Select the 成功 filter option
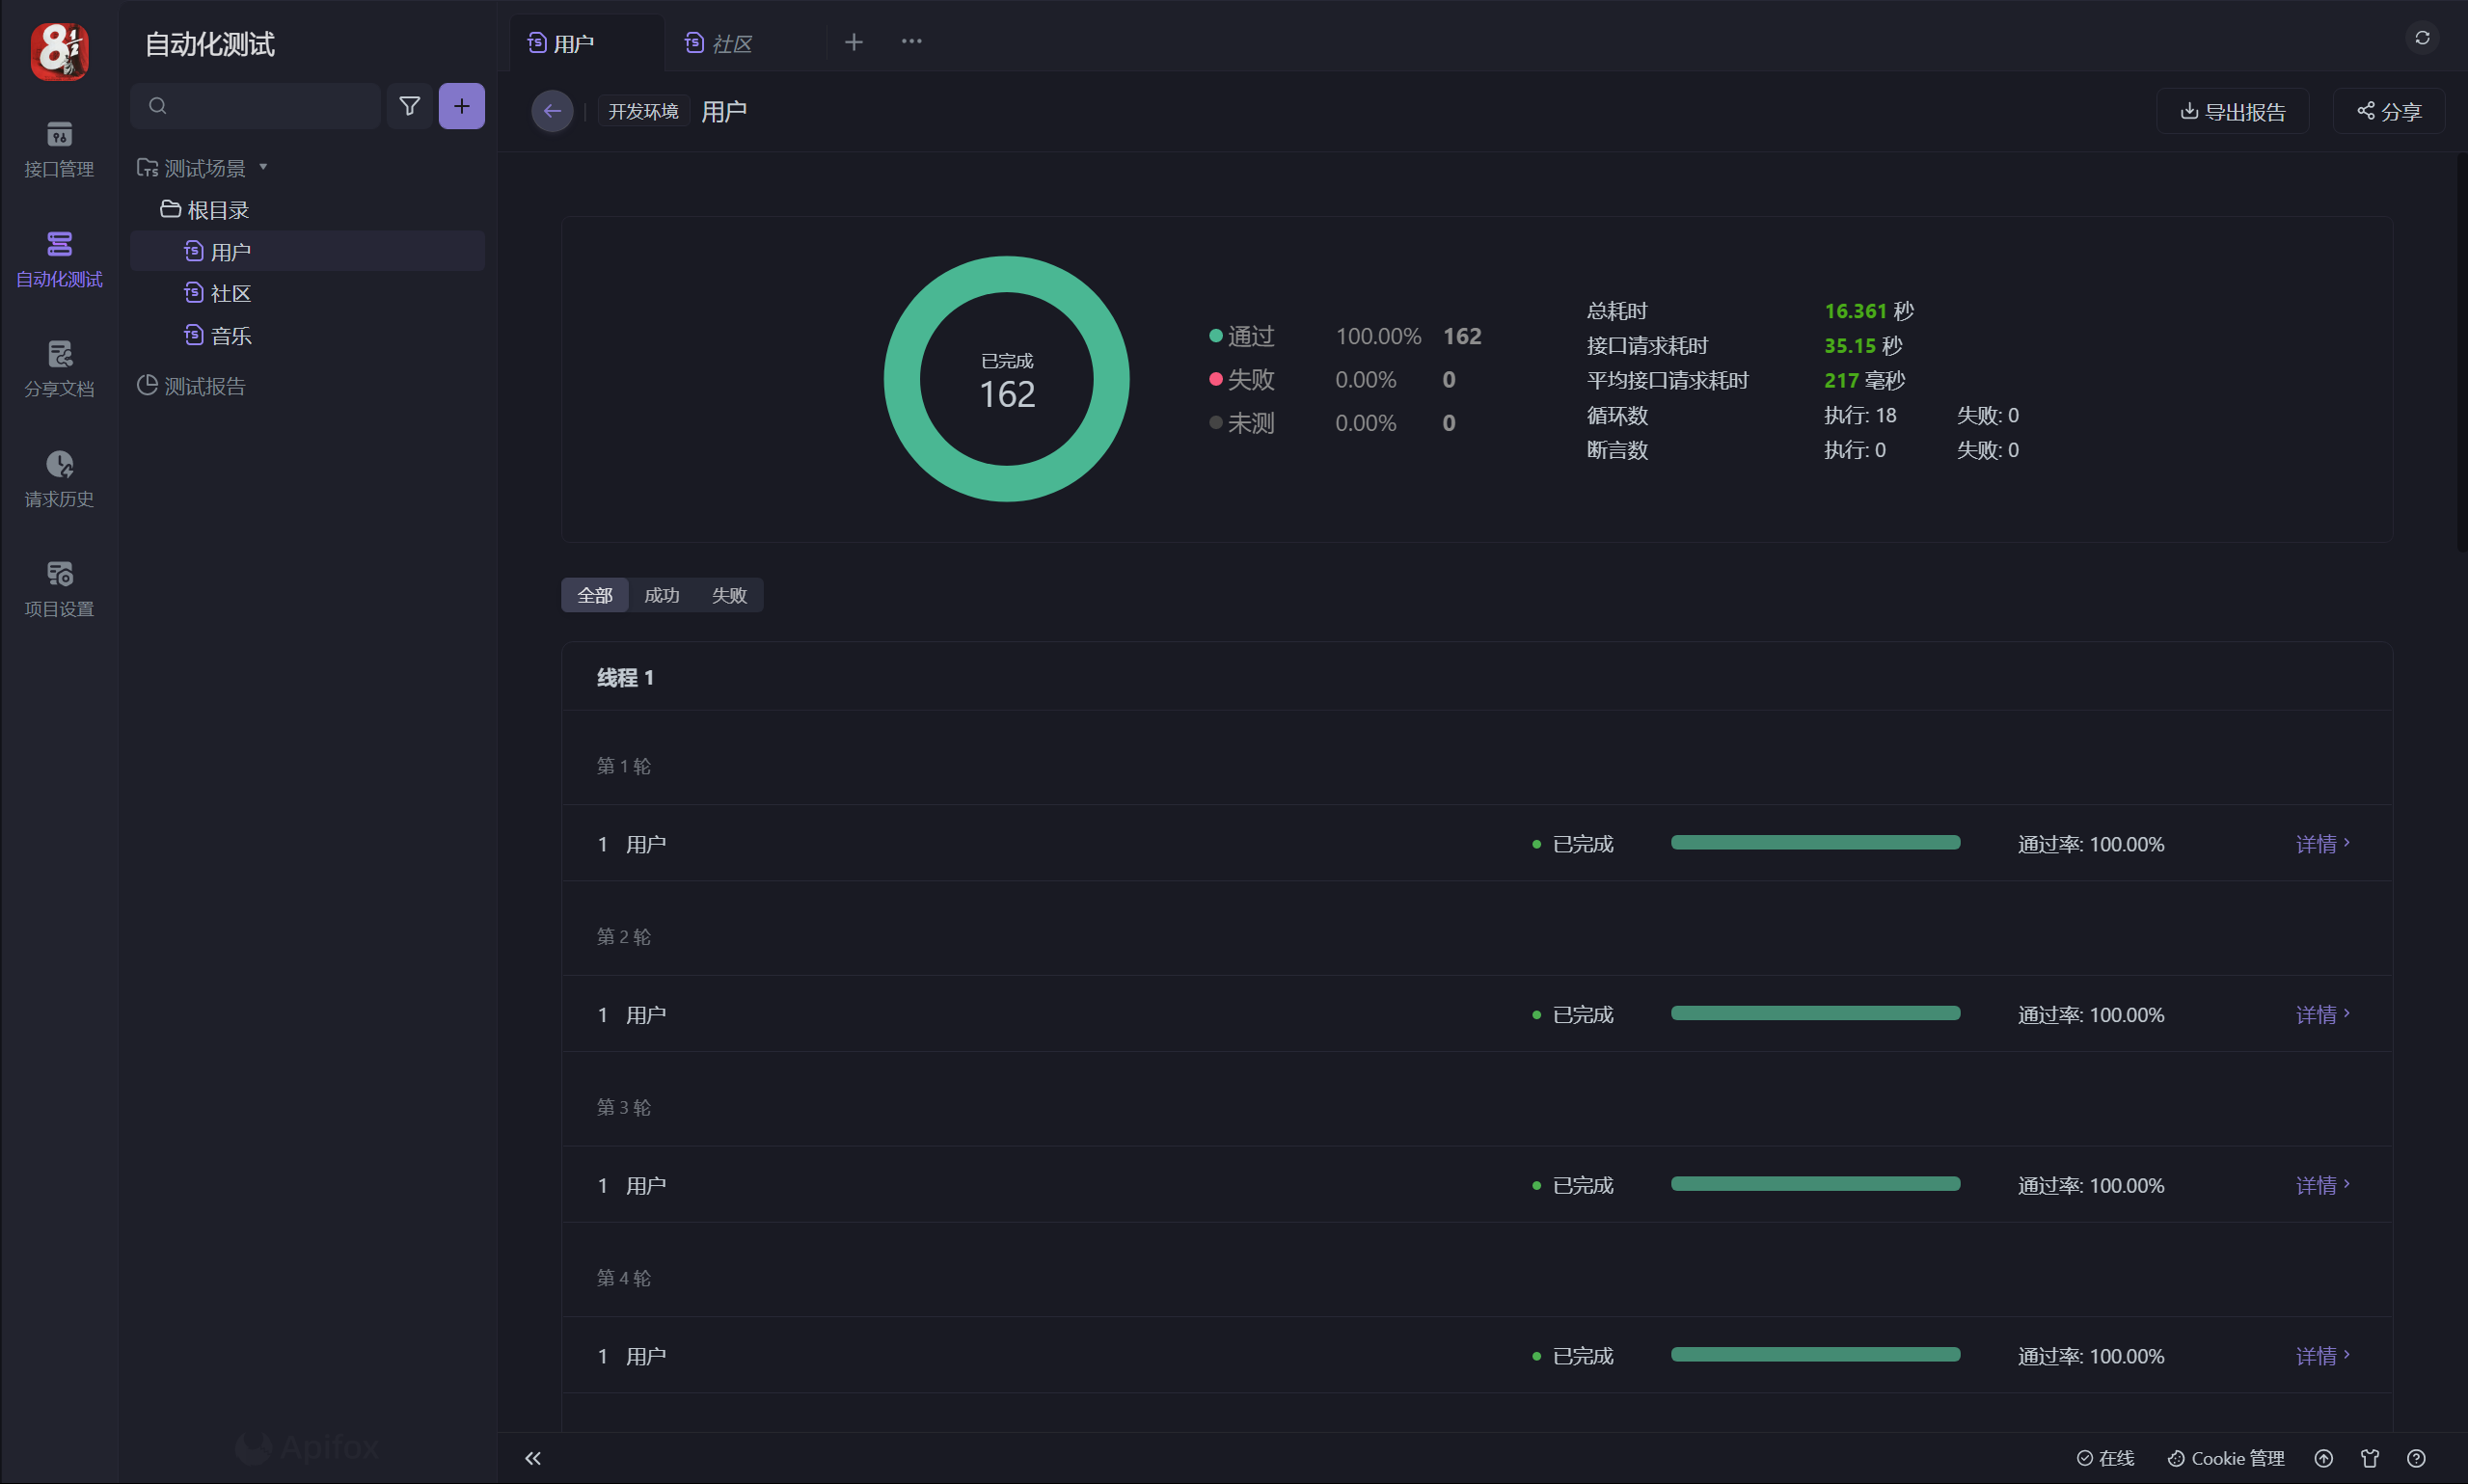Viewport: 2468px width, 1484px height. coord(661,595)
